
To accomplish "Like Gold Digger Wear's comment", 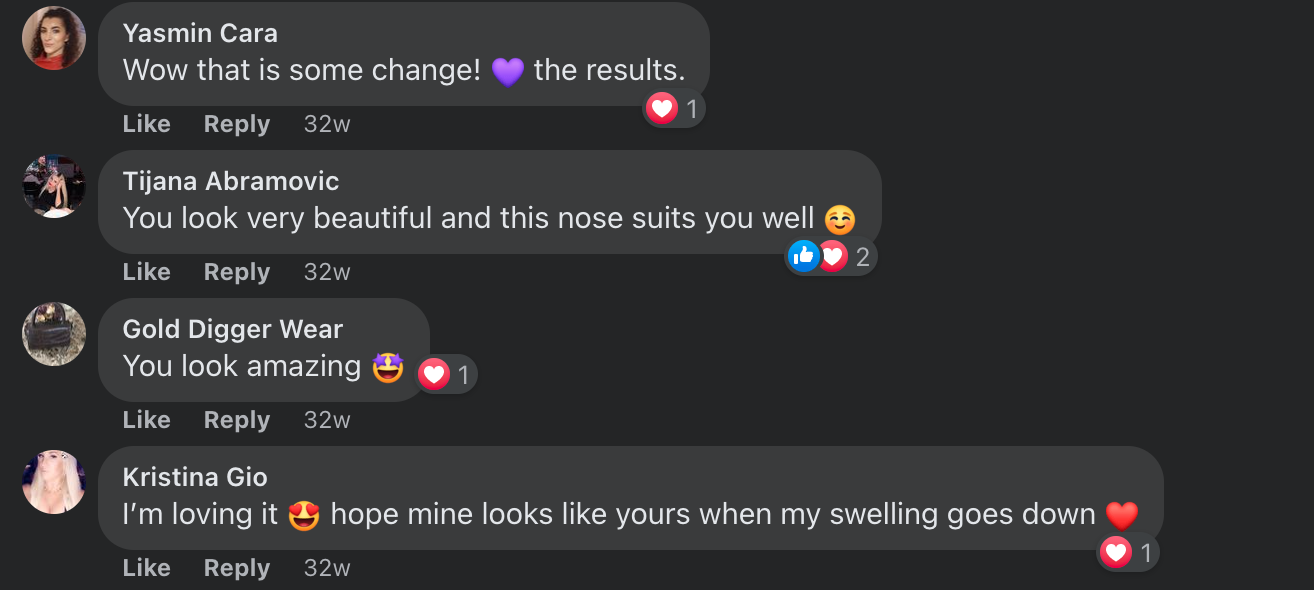I will (147, 420).
